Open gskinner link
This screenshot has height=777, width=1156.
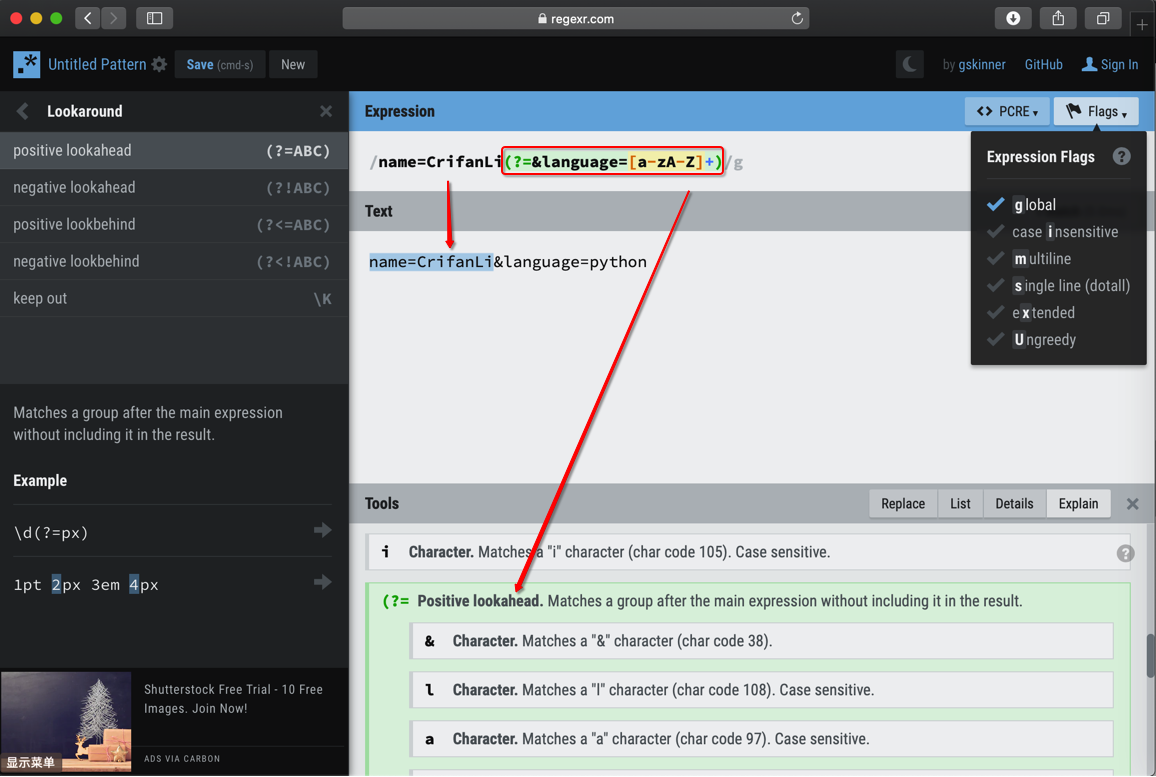pyautogui.click(x=981, y=65)
